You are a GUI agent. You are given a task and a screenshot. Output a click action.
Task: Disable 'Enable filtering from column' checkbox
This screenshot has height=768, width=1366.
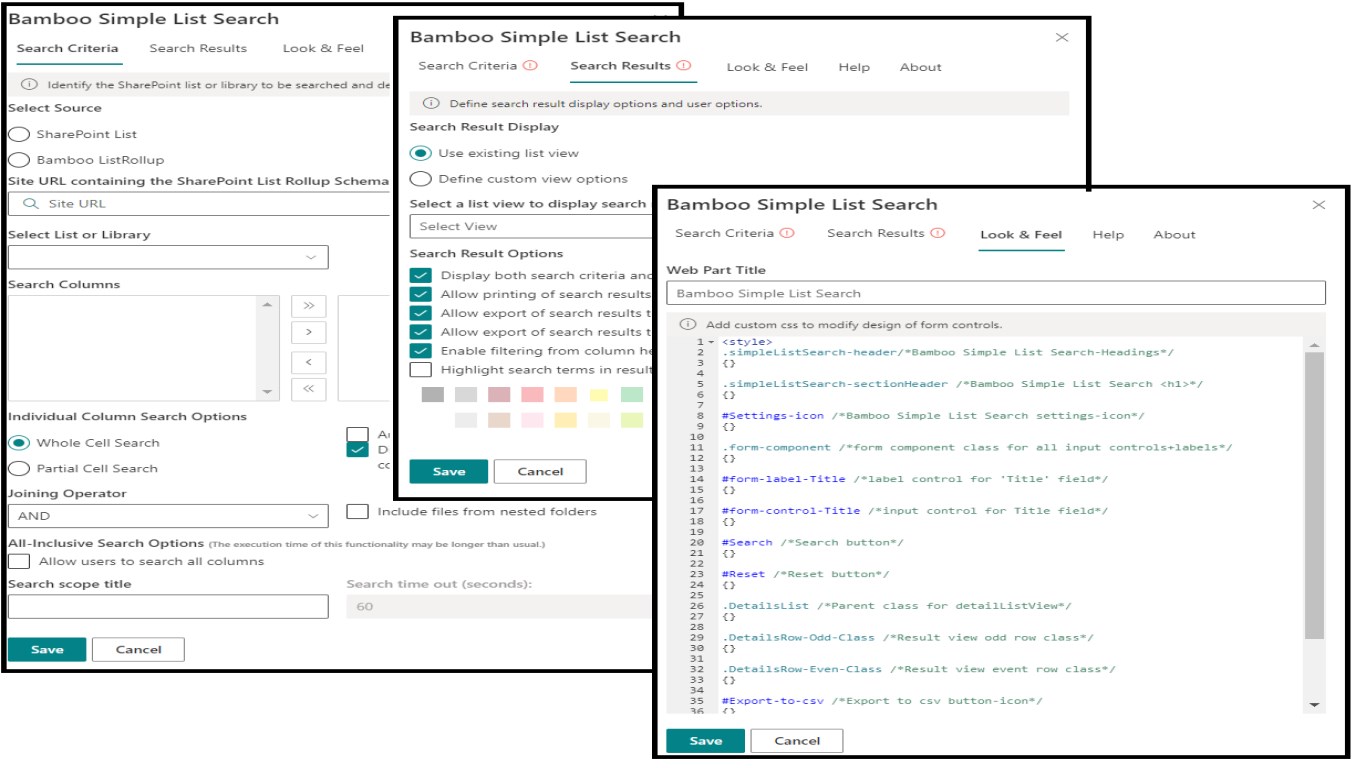[421, 351]
